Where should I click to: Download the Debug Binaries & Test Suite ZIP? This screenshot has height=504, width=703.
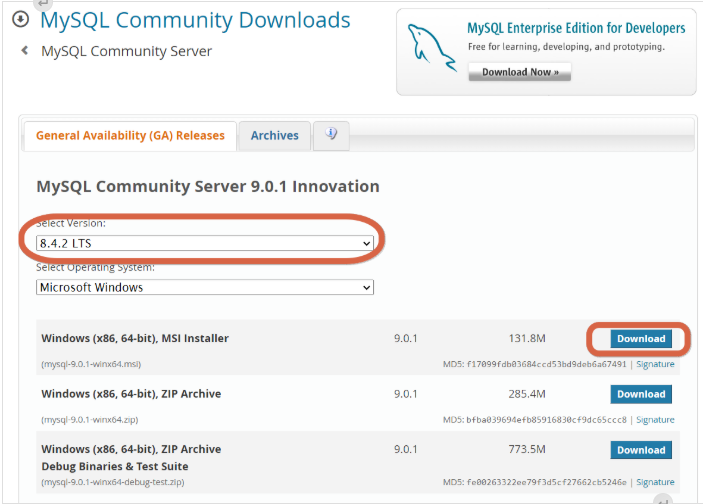click(640, 450)
